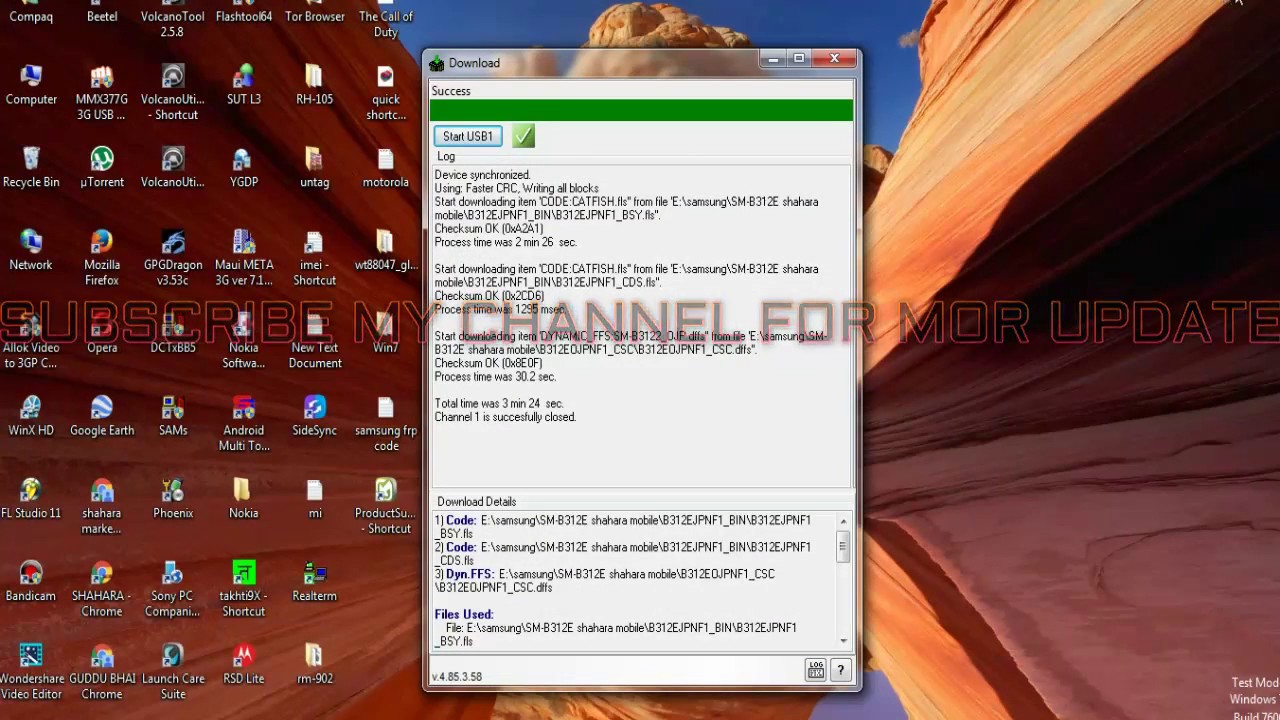
Task: Select the quick shortc... desktop icon
Action: point(386,93)
